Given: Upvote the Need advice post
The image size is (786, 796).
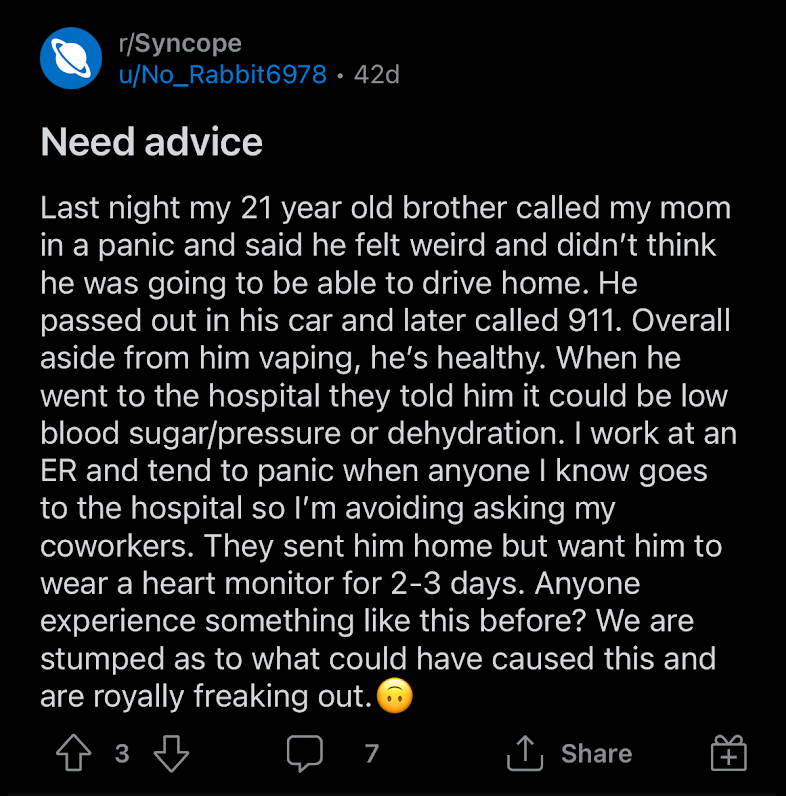Looking at the screenshot, I should click(74, 753).
